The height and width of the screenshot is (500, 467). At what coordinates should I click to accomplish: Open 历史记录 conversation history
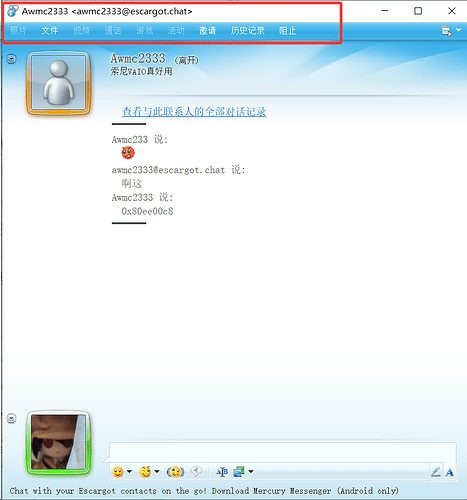pos(247,31)
